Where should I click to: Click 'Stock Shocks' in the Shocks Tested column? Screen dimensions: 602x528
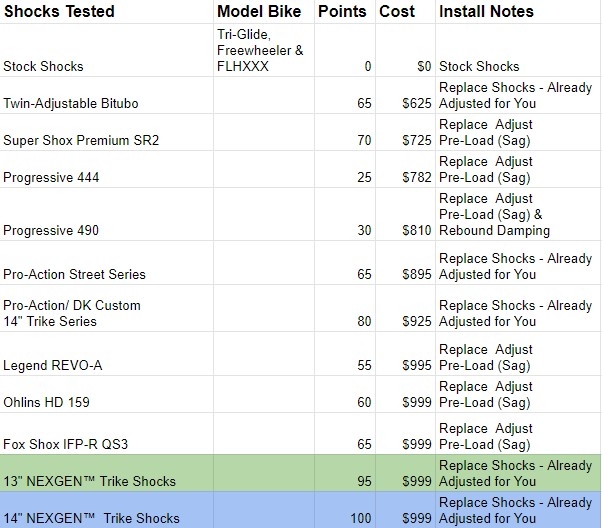tap(107, 50)
